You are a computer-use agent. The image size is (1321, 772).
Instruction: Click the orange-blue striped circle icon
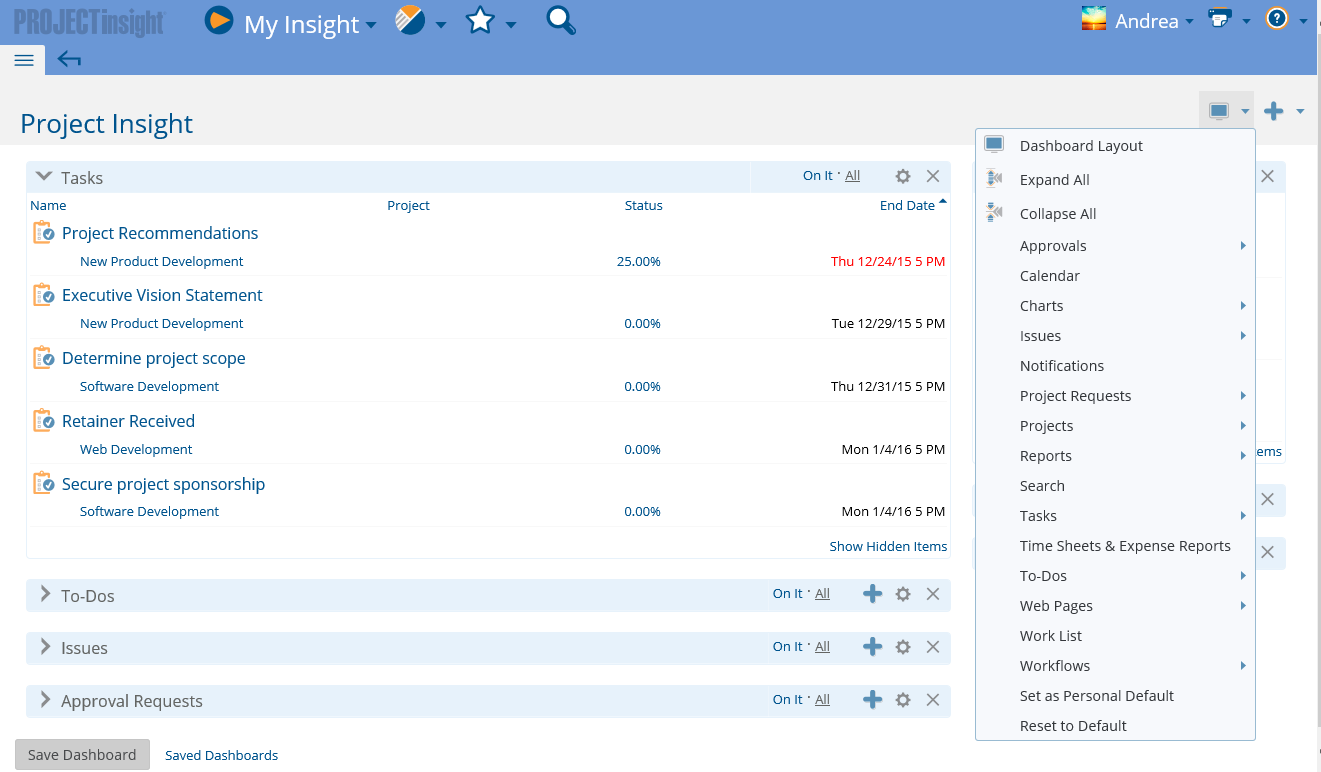pos(410,20)
